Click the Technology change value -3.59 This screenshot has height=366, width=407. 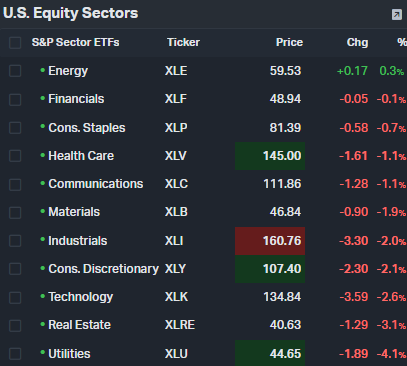click(x=354, y=297)
